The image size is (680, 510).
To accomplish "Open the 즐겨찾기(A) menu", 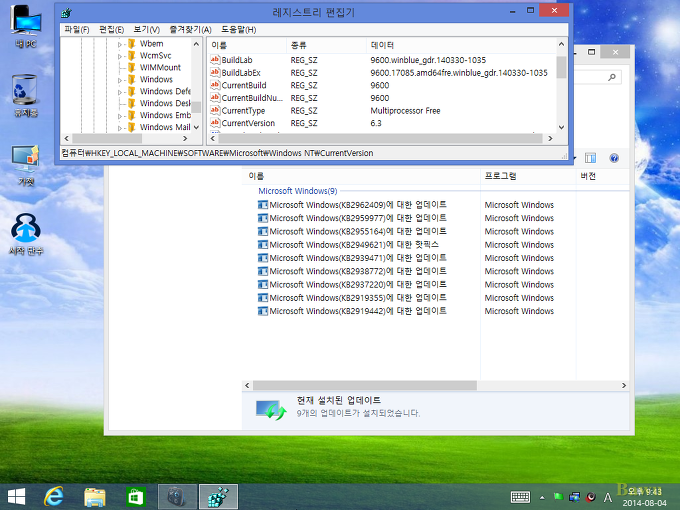I will [190, 29].
